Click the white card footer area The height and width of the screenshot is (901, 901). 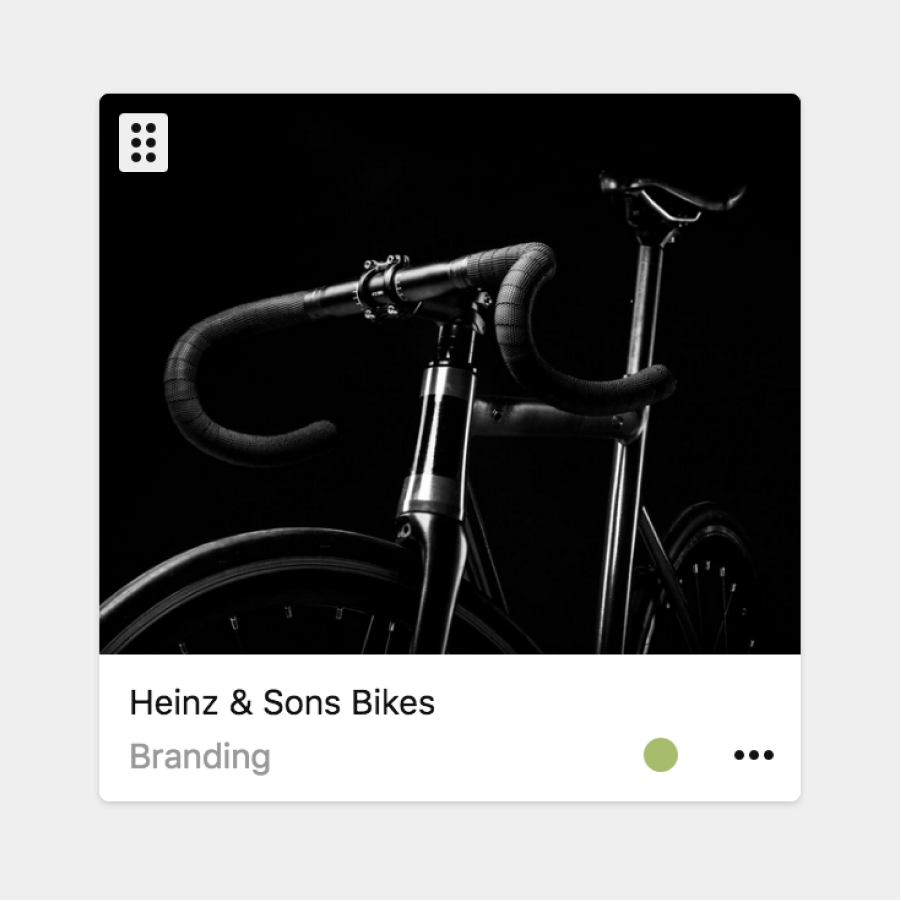[450, 727]
